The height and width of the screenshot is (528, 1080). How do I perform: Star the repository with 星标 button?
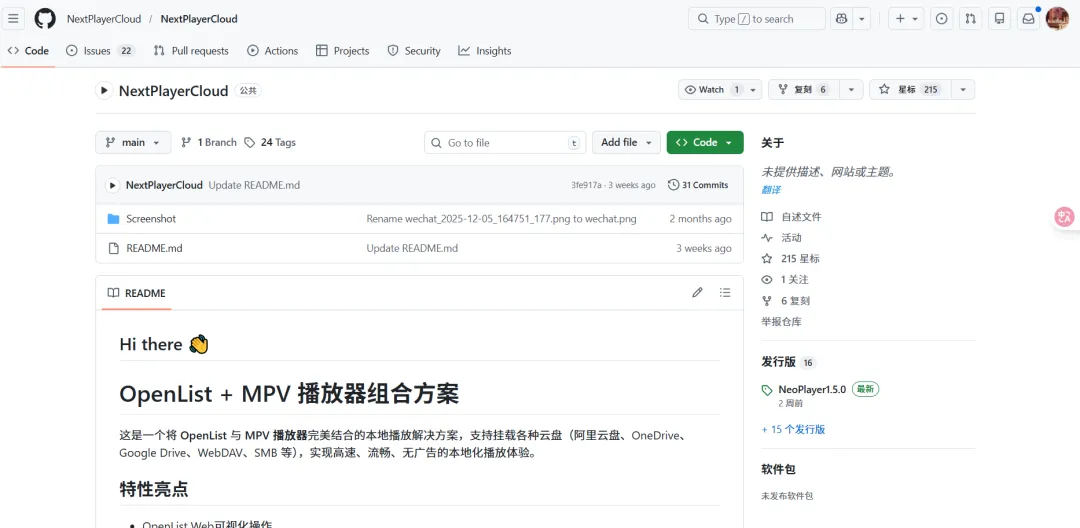911,89
